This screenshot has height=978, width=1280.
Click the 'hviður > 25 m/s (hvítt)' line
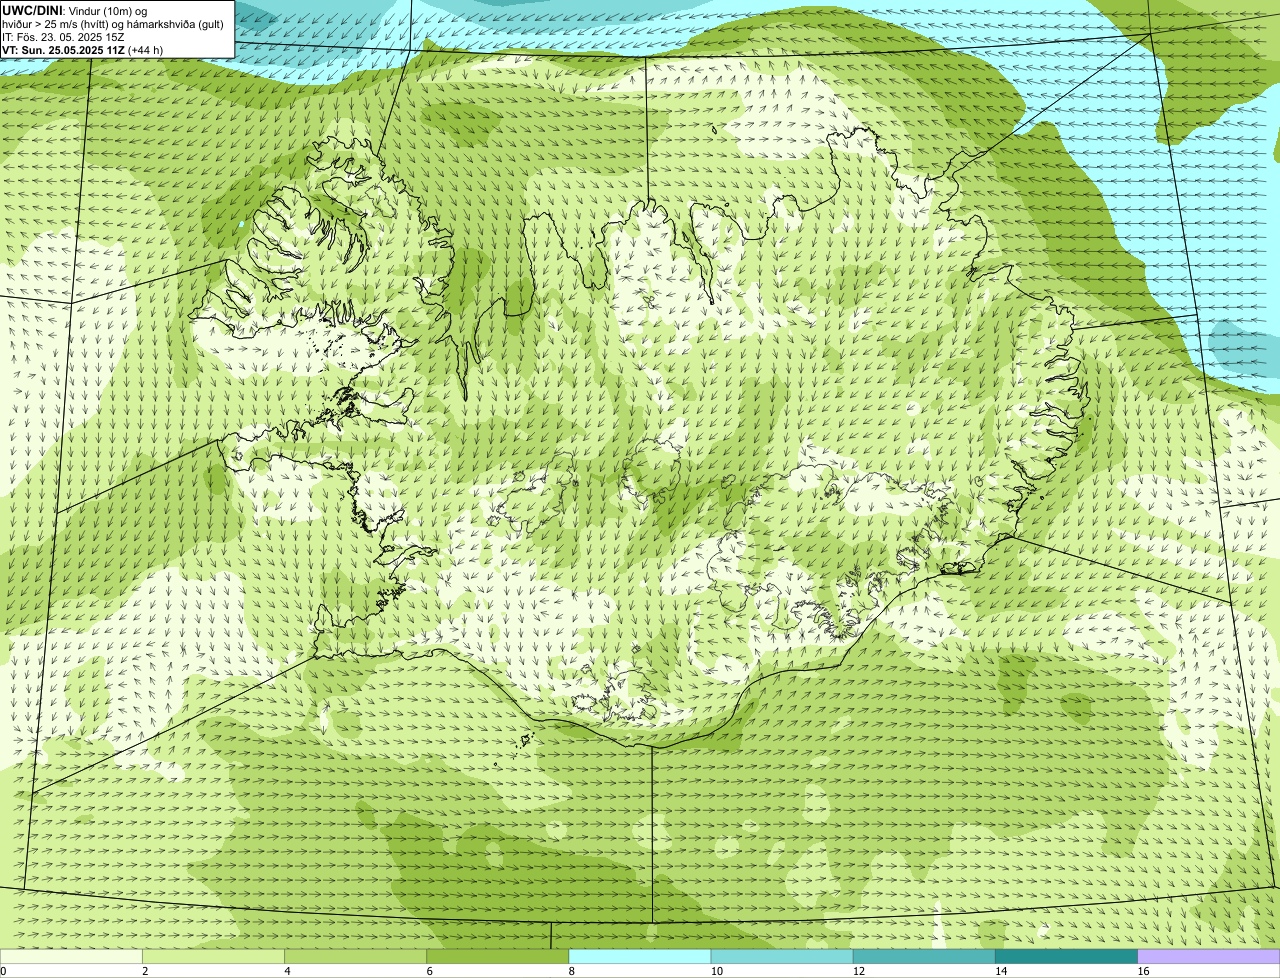(x=112, y=24)
